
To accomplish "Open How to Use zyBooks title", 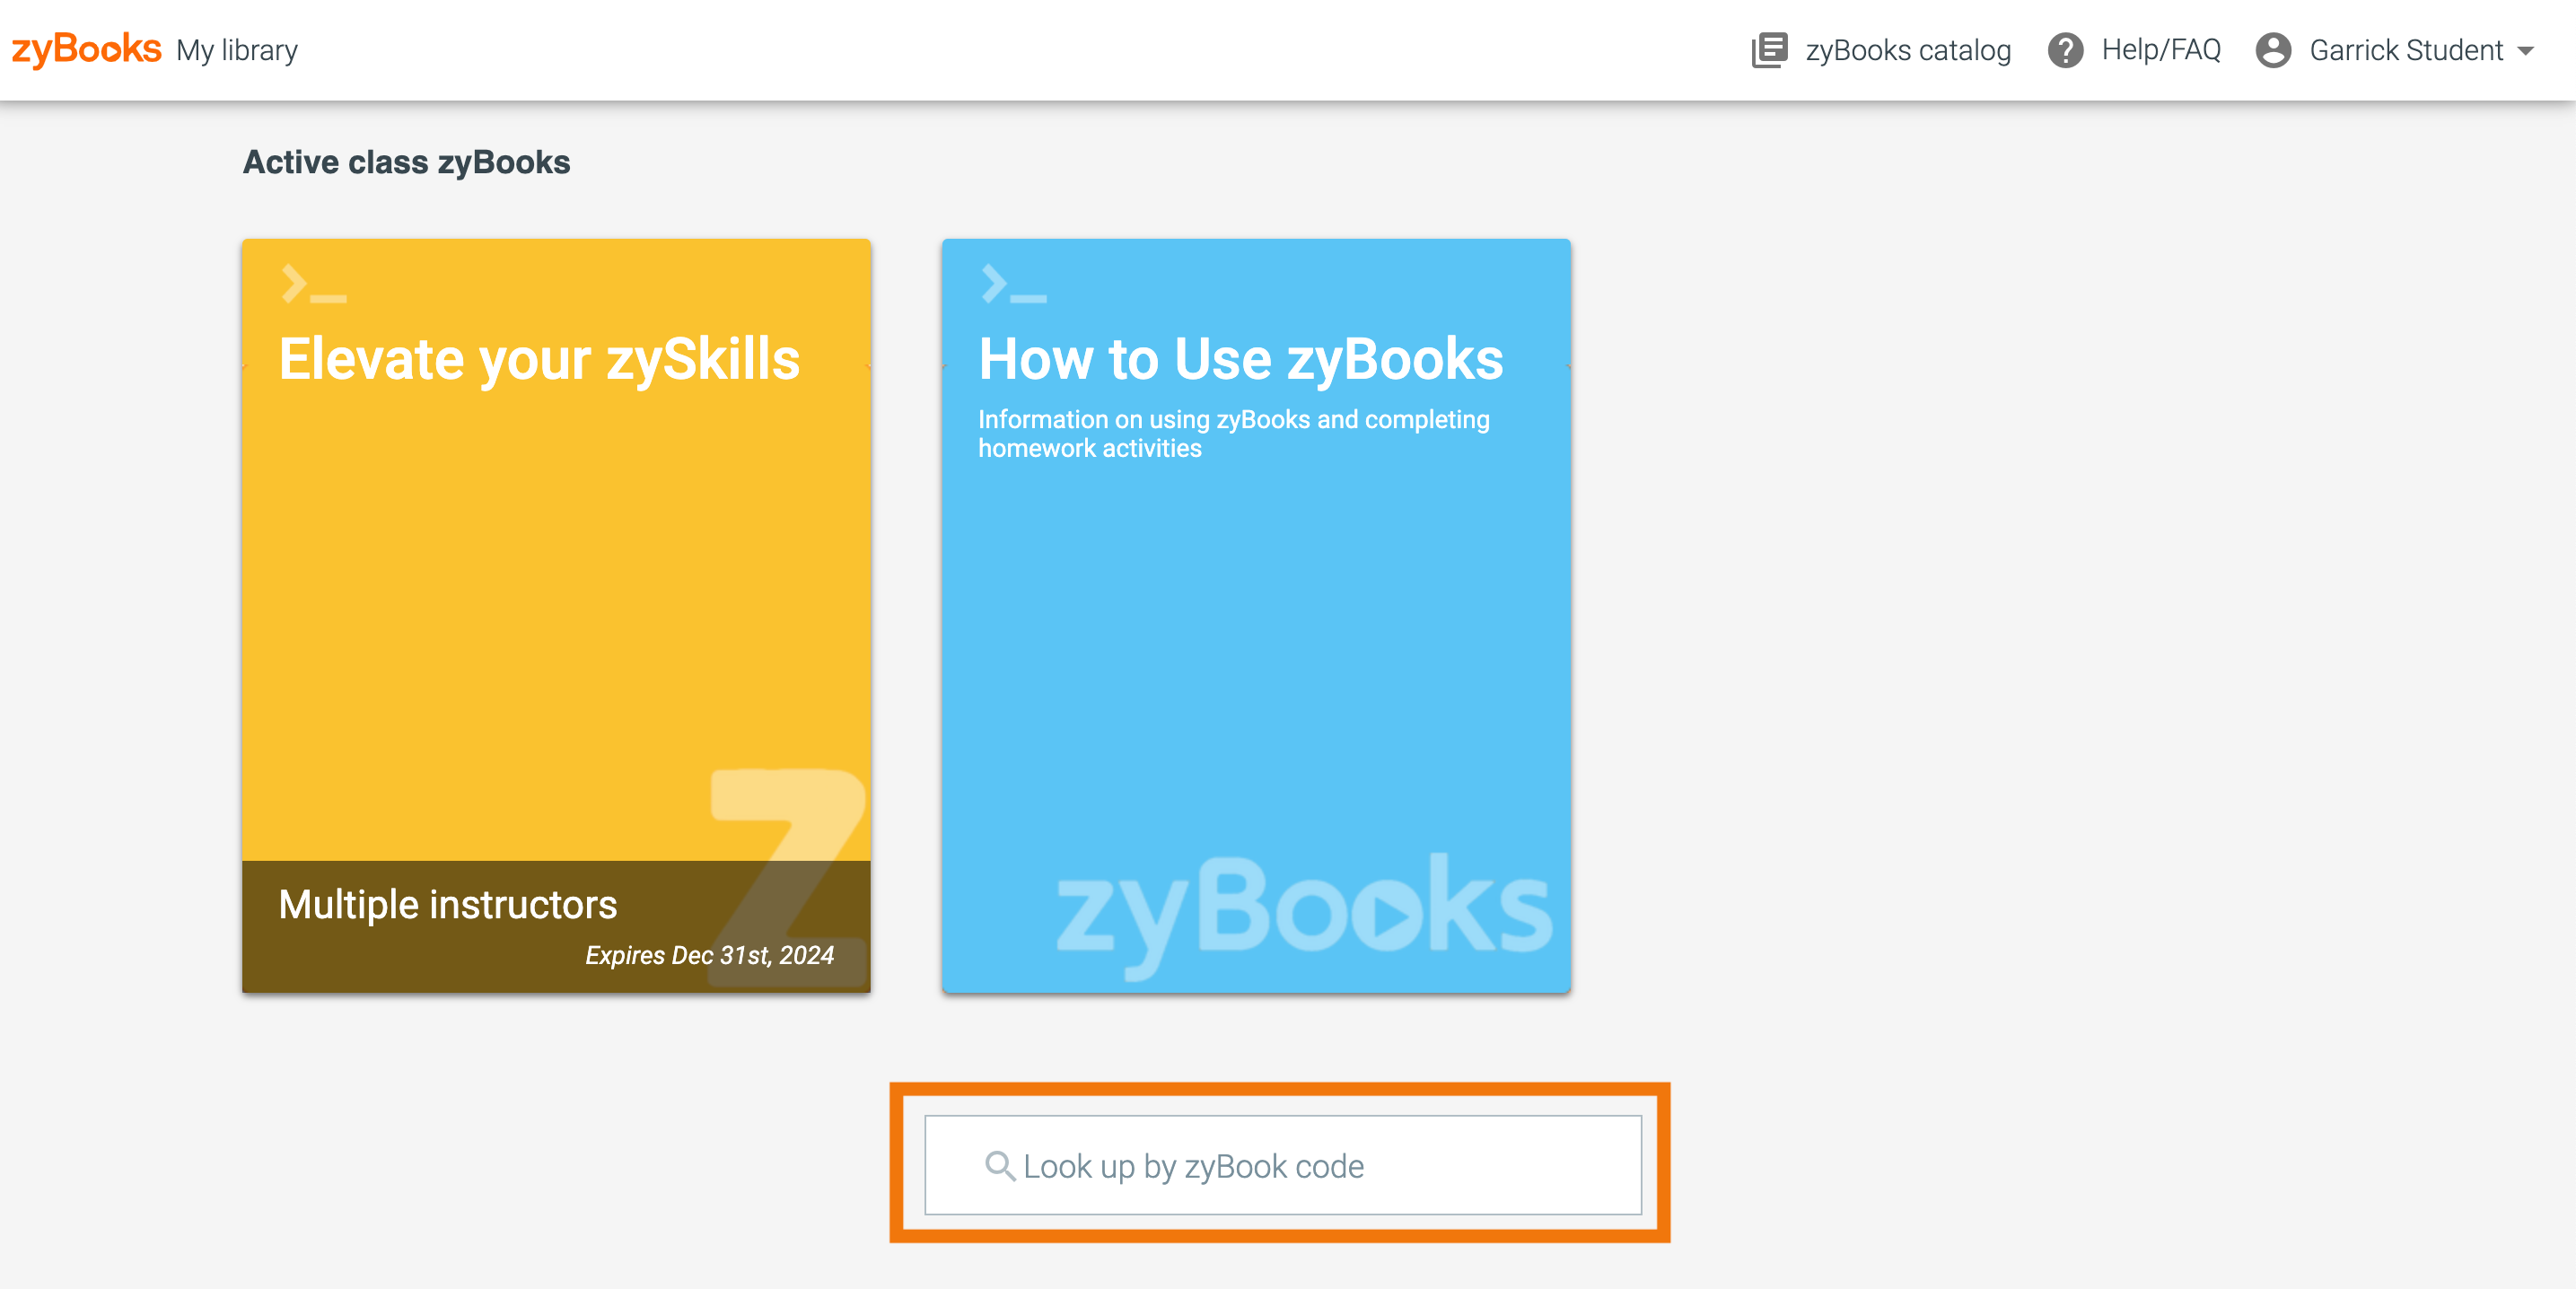I will 1240,359.
